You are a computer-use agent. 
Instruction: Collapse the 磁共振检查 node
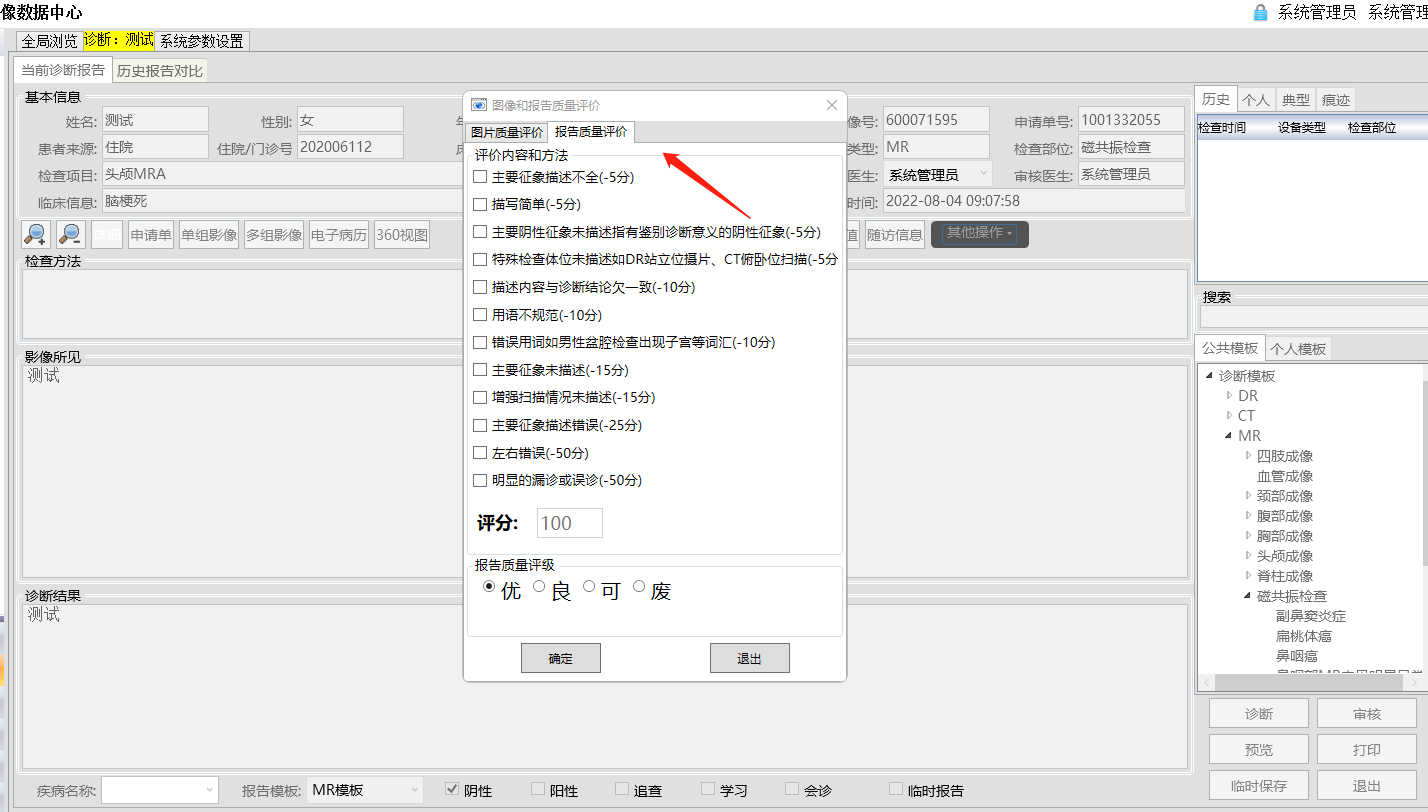pos(1248,596)
